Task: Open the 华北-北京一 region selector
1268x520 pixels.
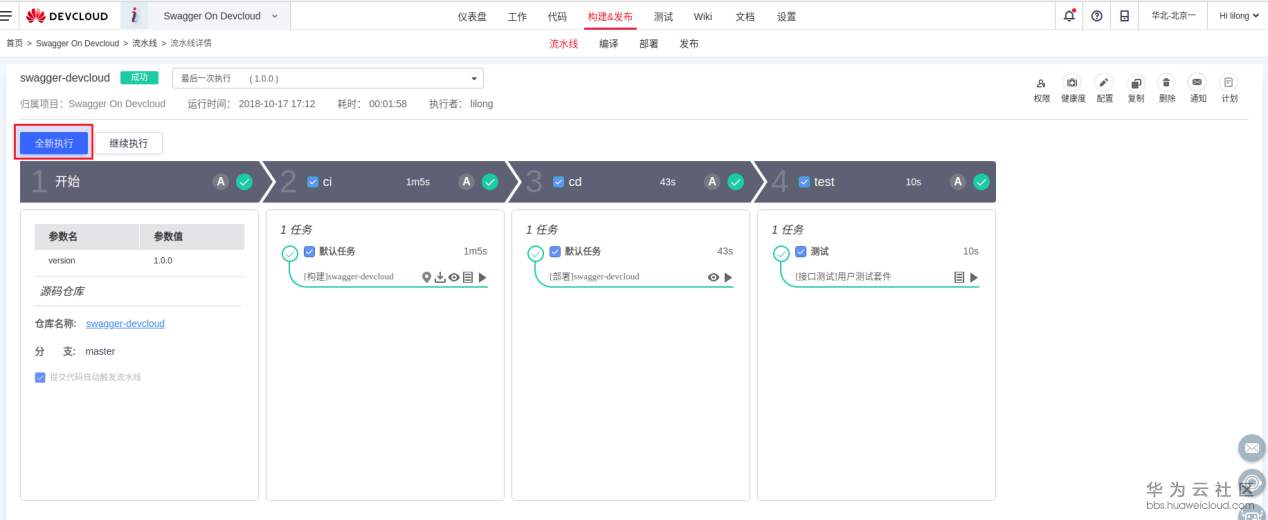Action: point(1173,16)
